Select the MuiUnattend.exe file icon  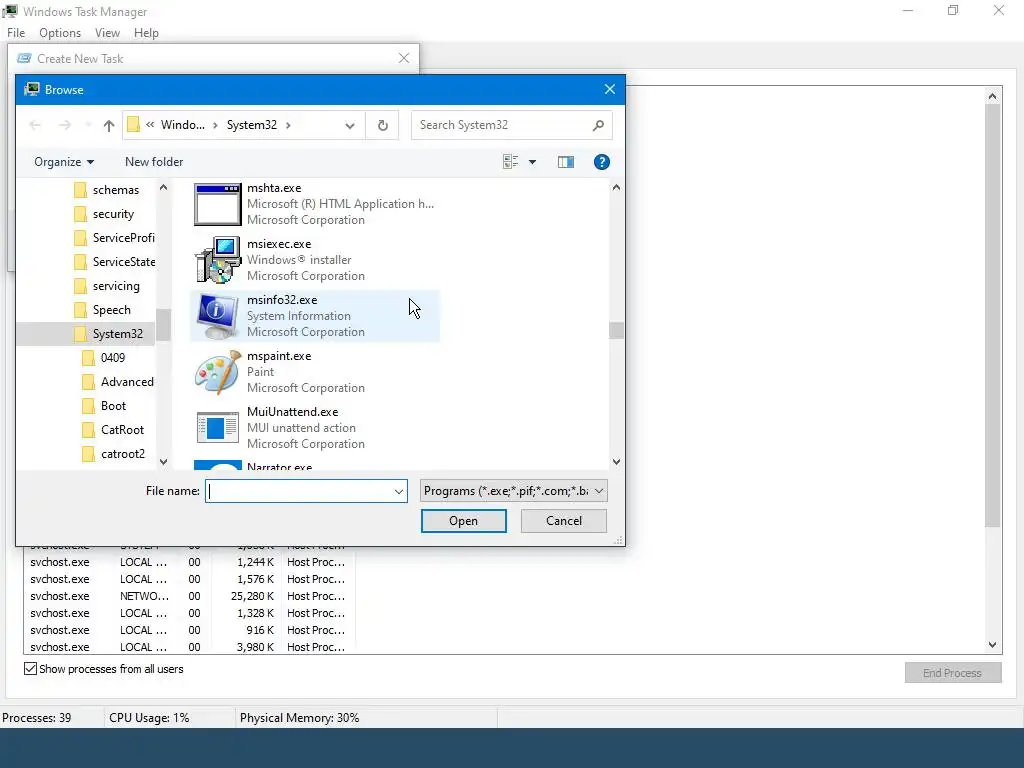pos(217,428)
